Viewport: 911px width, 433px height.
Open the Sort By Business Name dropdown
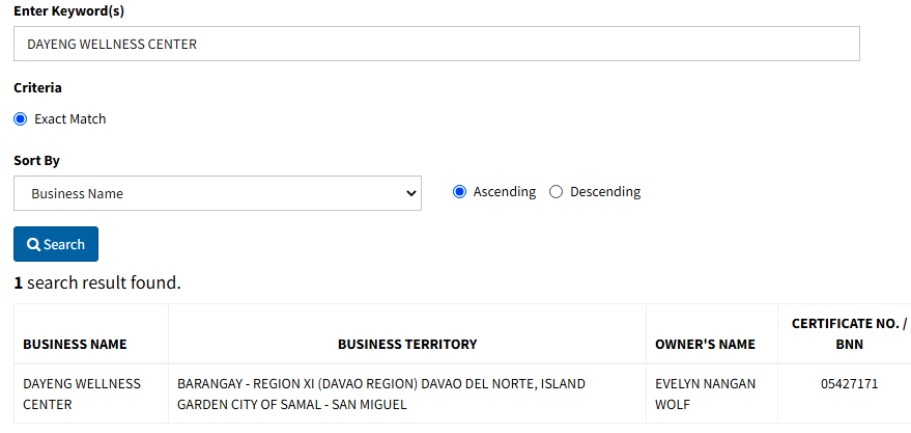point(217,194)
